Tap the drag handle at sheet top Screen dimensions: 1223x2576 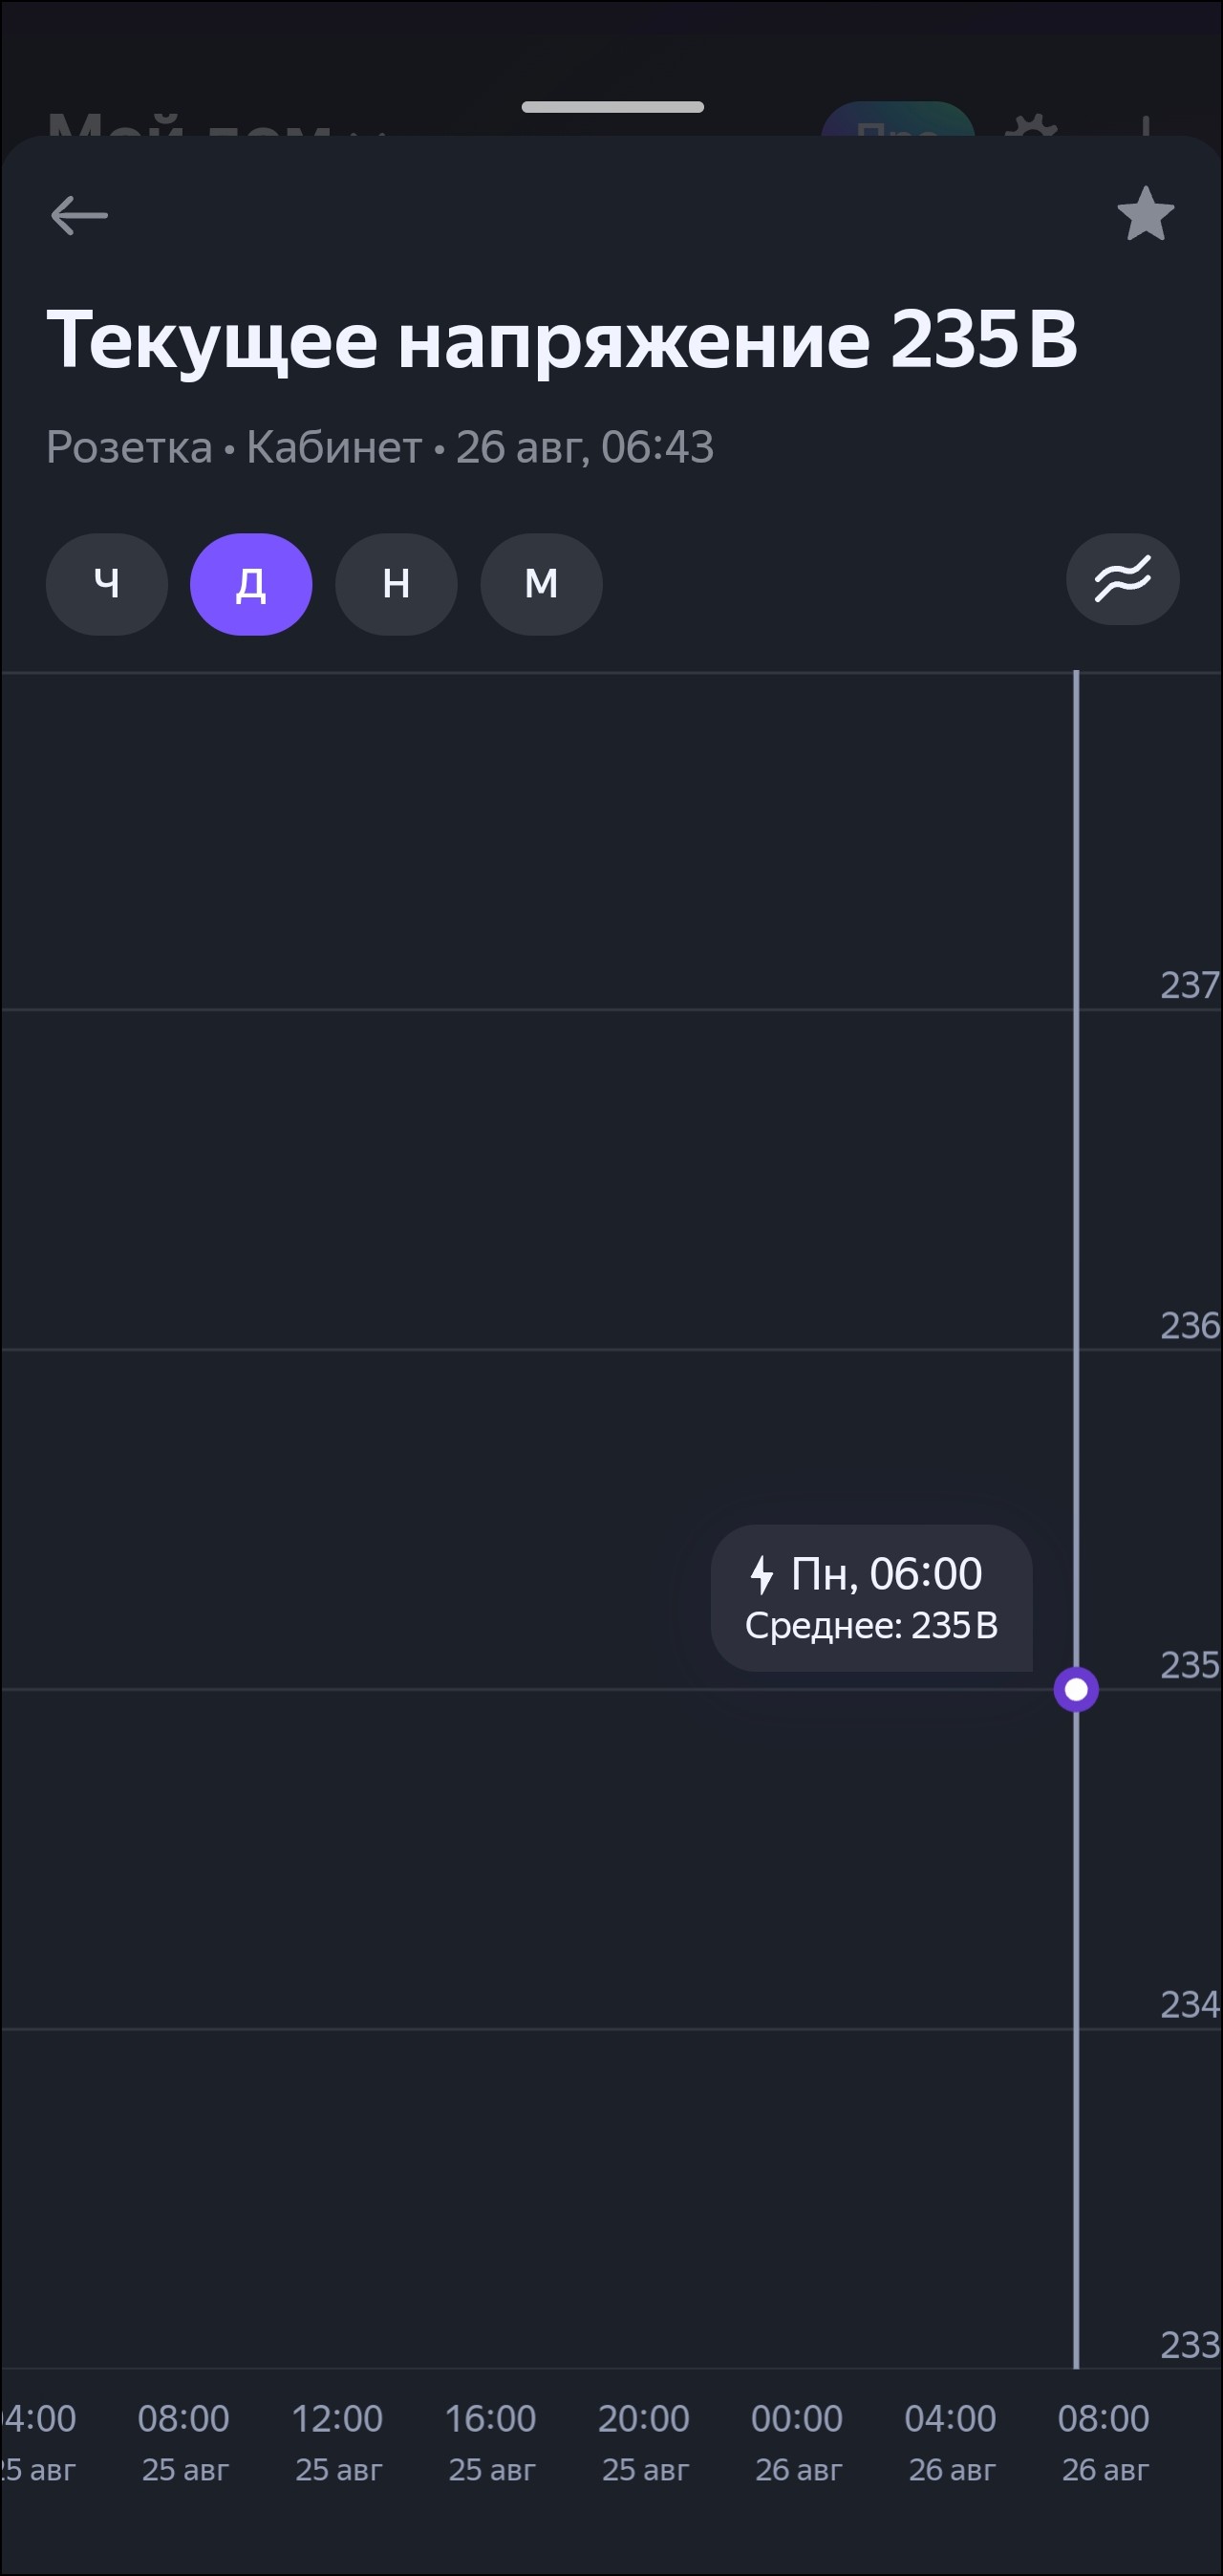tap(612, 107)
